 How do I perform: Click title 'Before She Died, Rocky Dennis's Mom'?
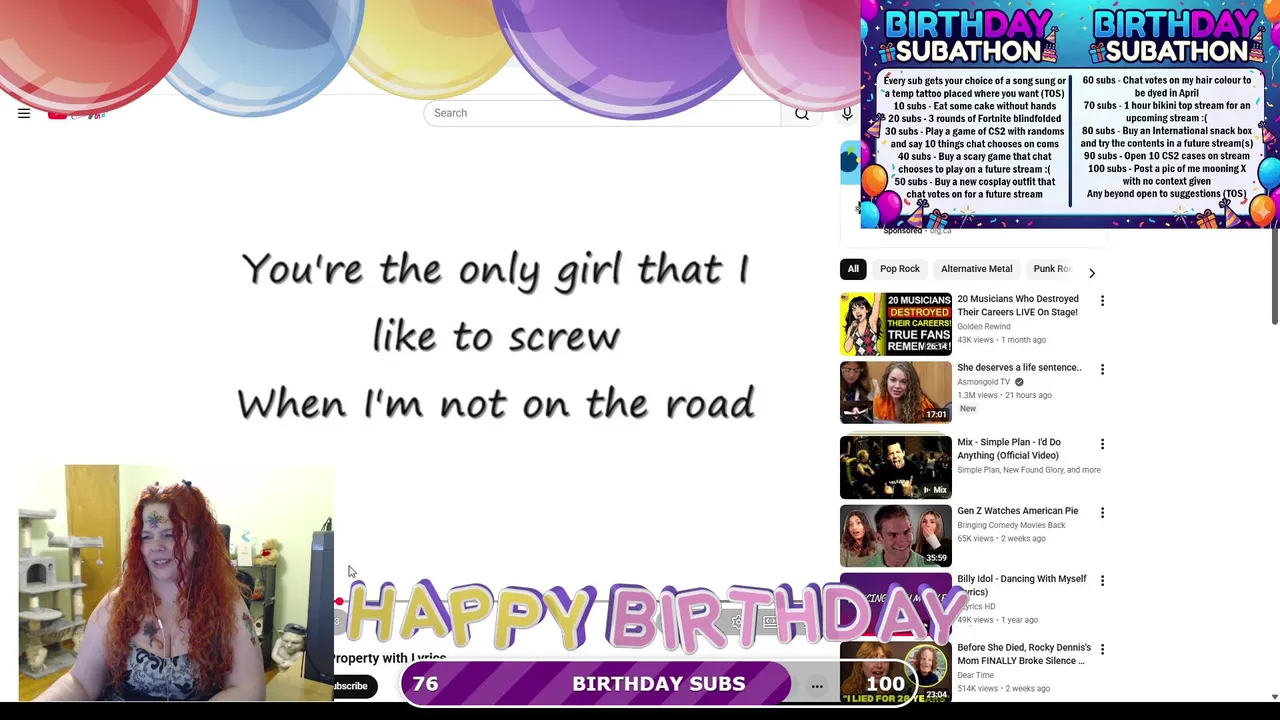pos(1024,654)
